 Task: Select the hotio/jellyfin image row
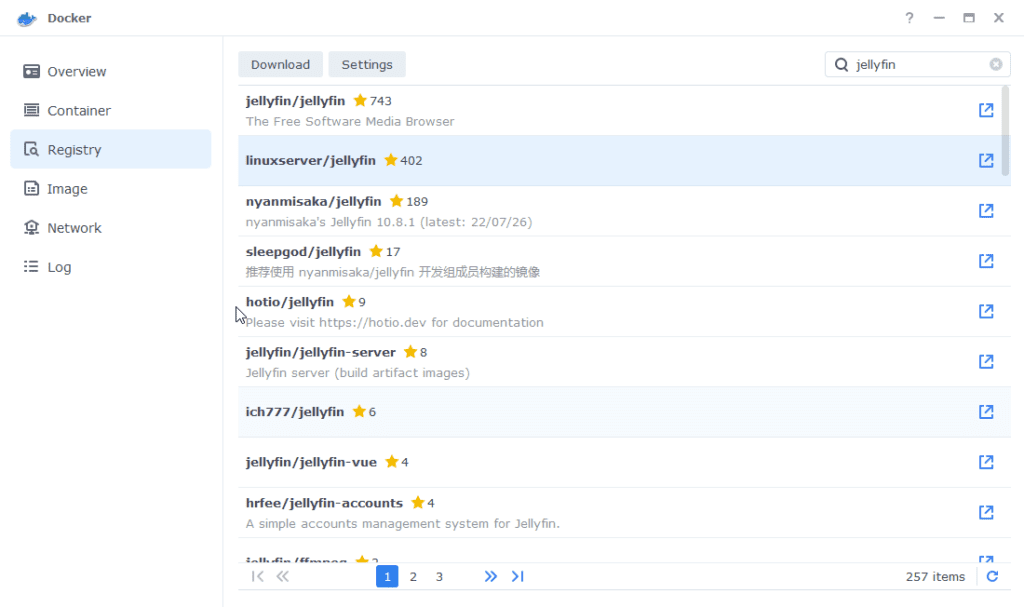624,312
